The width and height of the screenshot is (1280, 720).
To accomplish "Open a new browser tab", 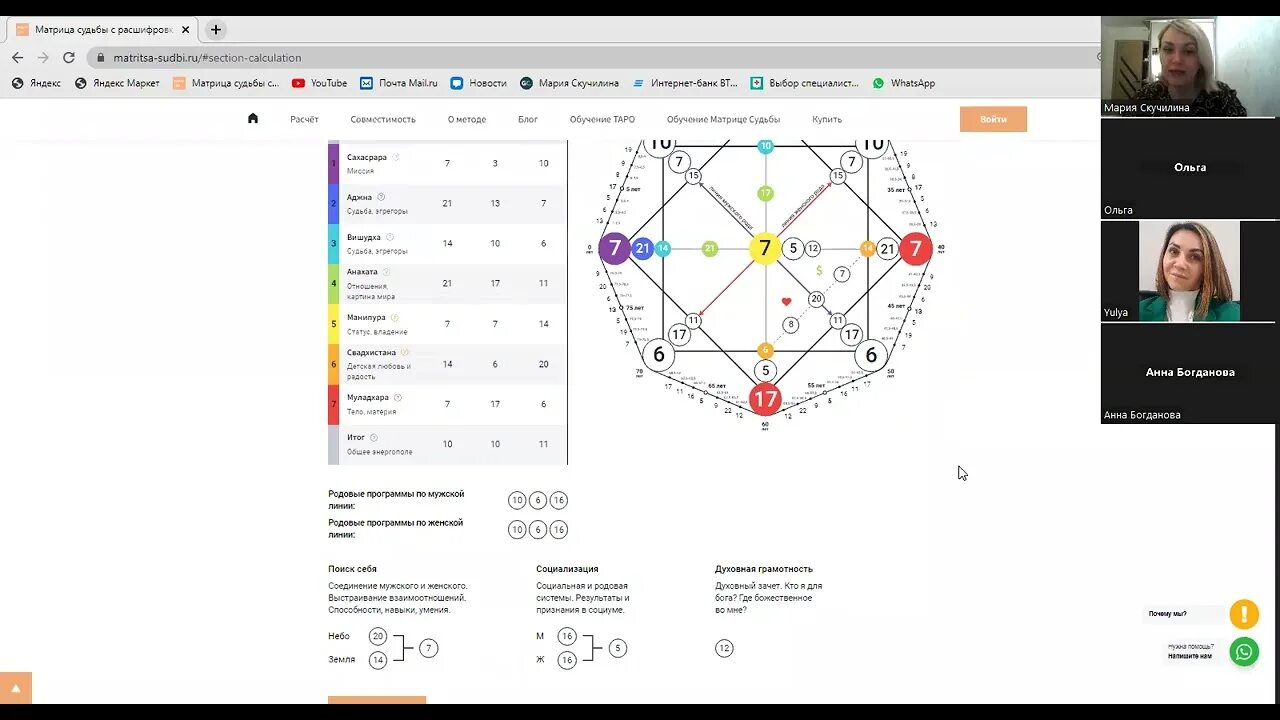I will click(215, 30).
